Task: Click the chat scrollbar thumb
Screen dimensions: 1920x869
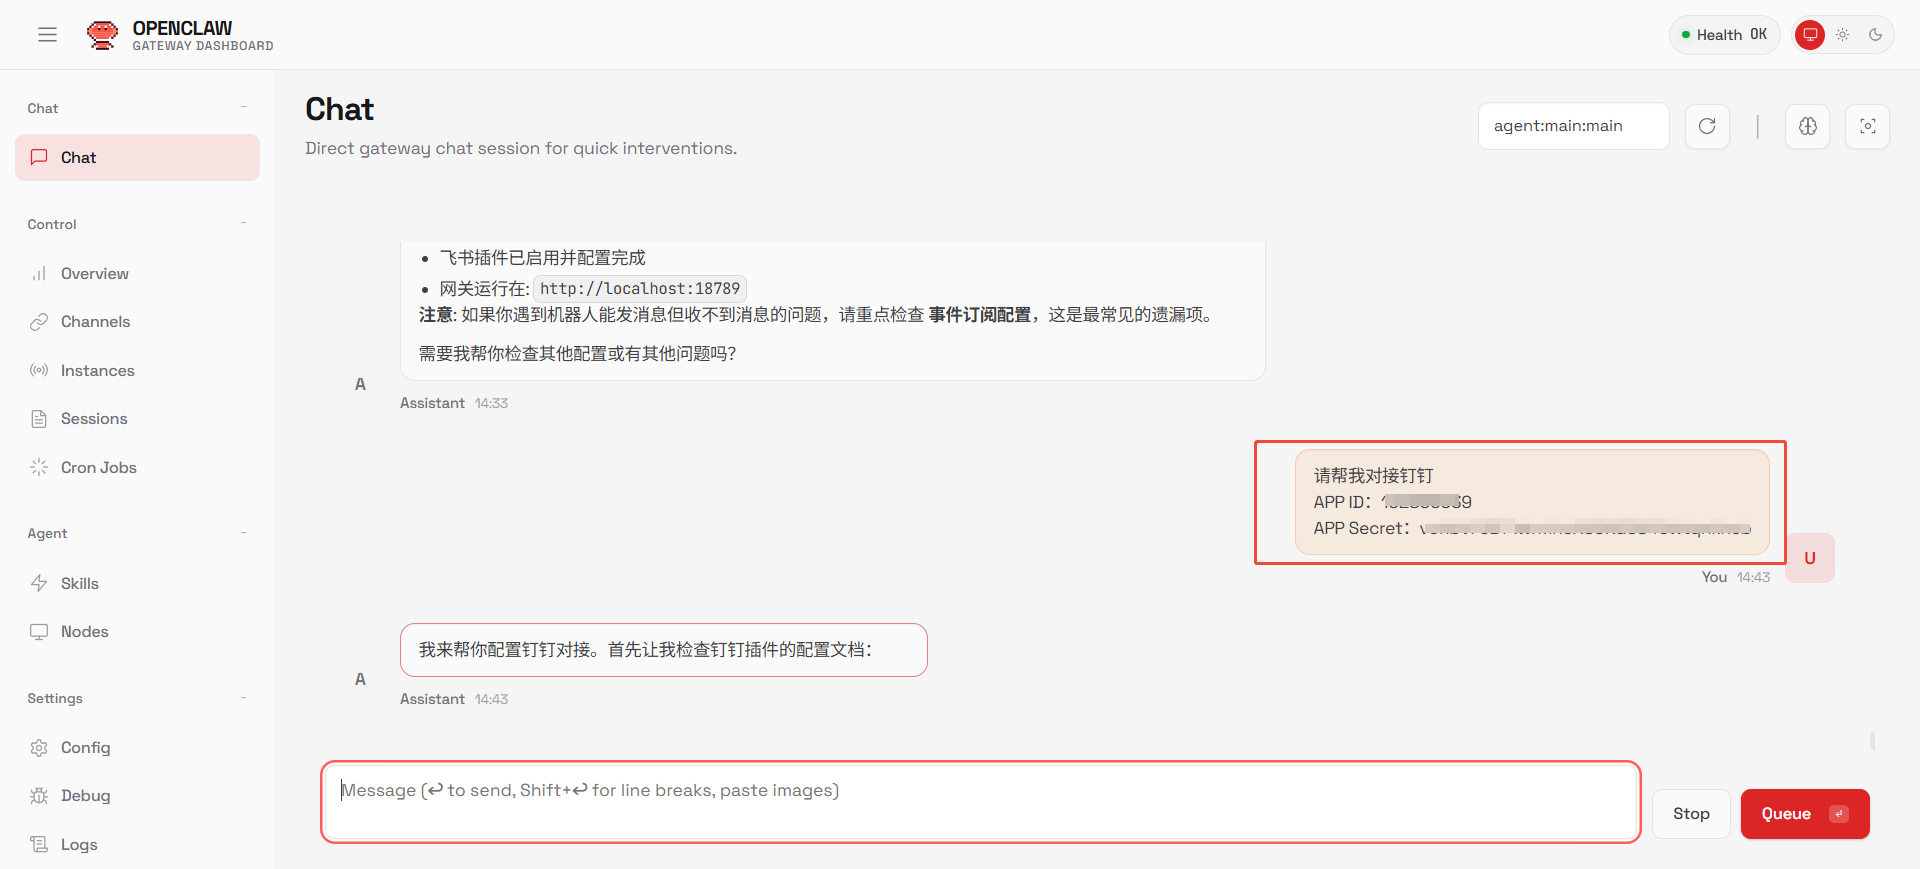Action: [x=1872, y=741]
